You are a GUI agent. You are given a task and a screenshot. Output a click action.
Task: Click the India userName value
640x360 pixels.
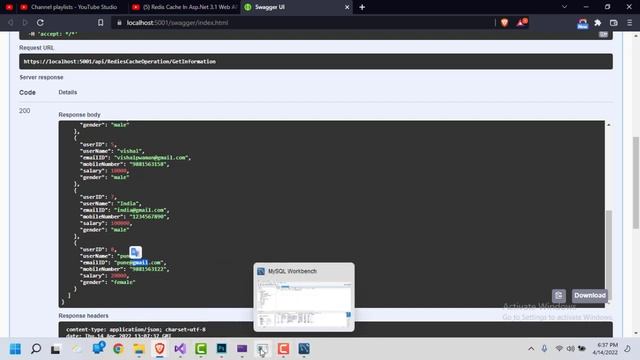pyautogui.click(x=128, y=203)
